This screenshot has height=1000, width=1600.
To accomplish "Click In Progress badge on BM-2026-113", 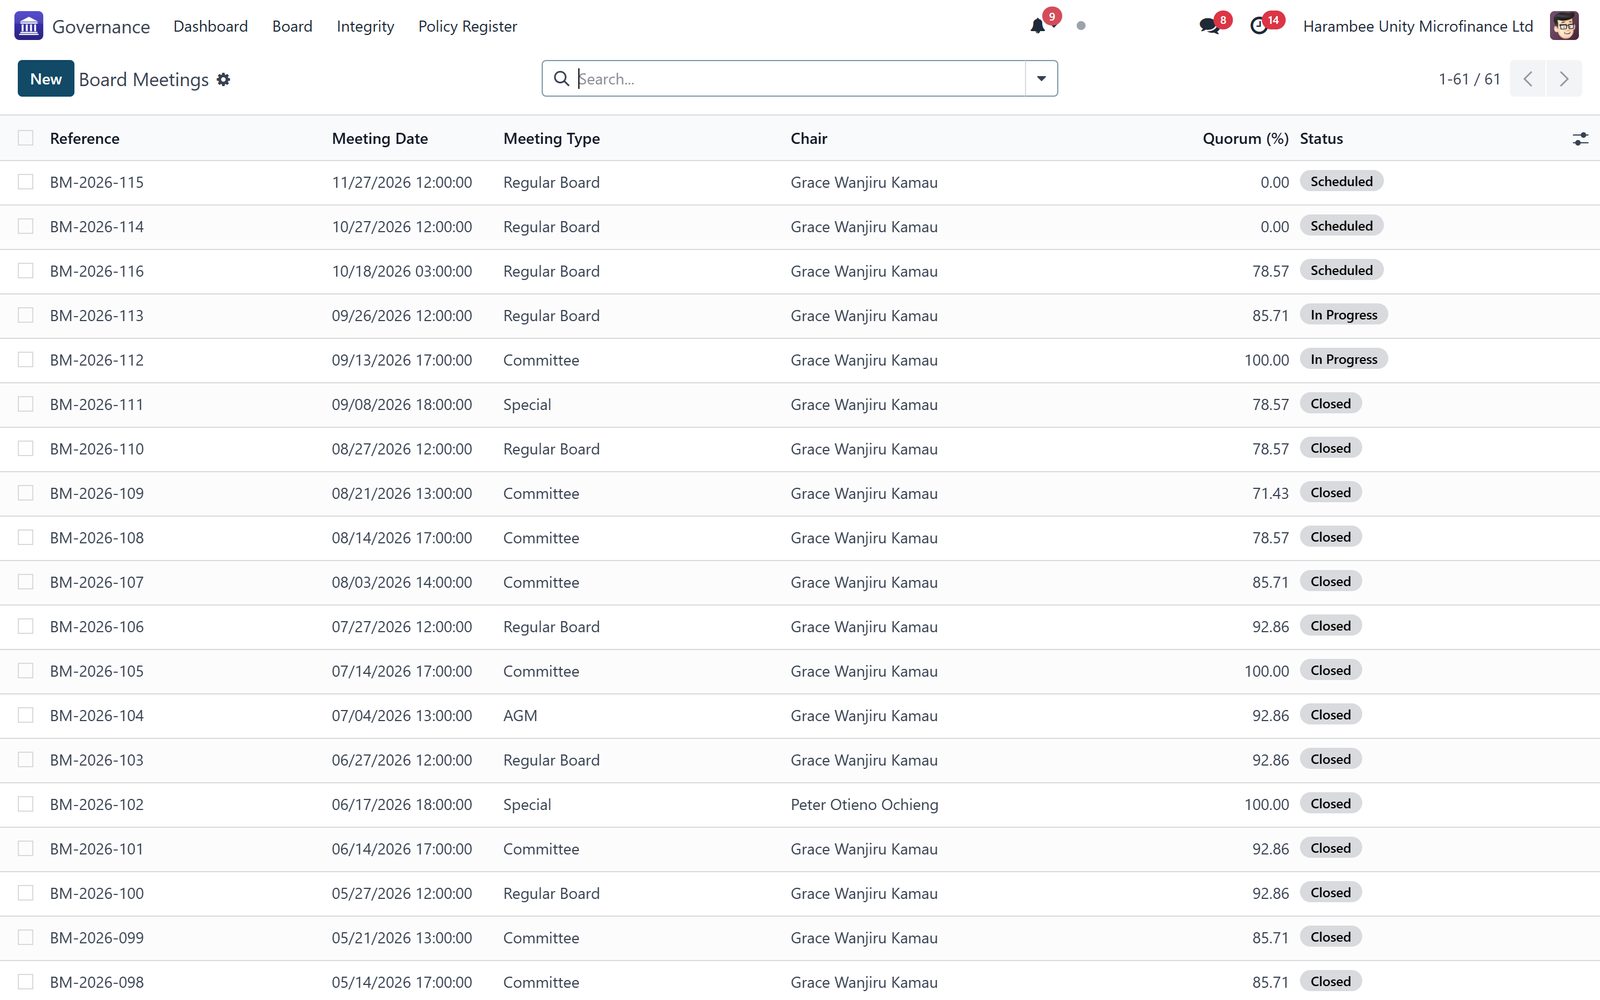I will (x=1343, y=315).
